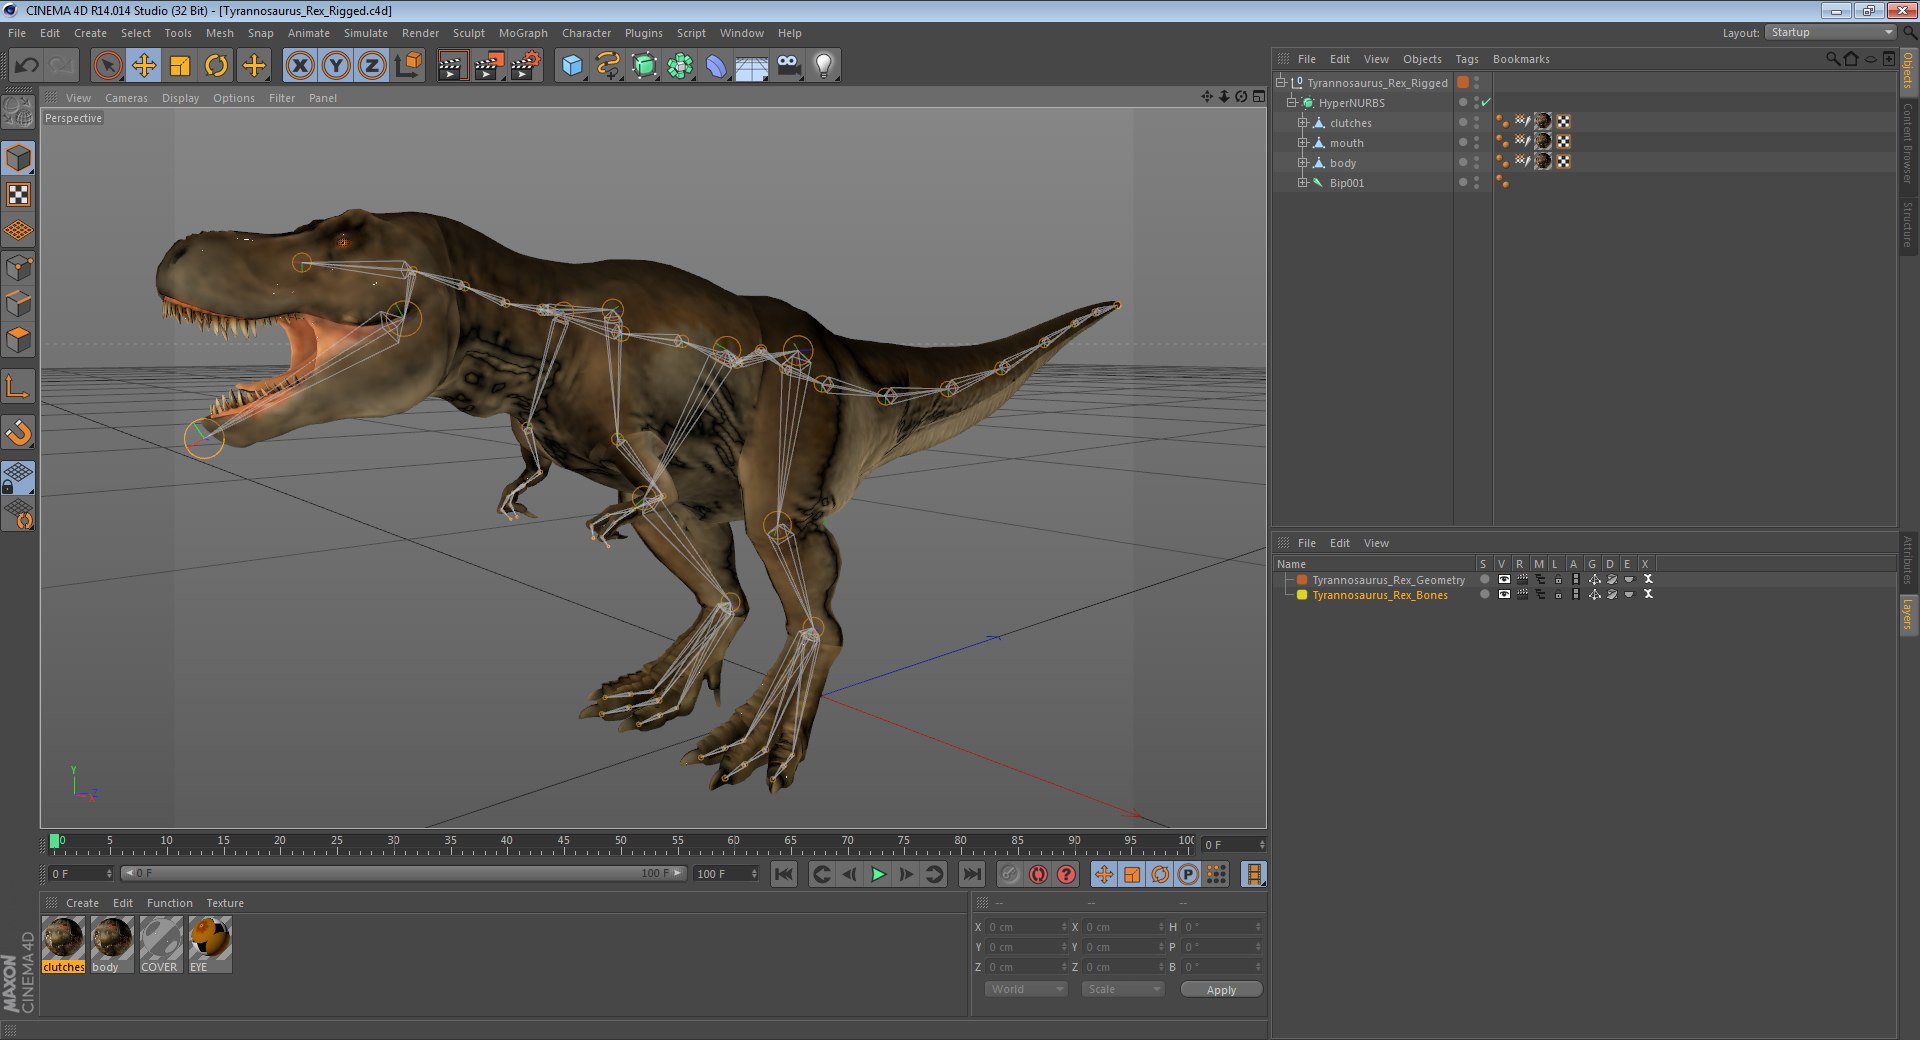Screen dimensions: 1920x1040
Task: Collapse the HyperNURBS tree node
Action: (x=1292, y=102)
